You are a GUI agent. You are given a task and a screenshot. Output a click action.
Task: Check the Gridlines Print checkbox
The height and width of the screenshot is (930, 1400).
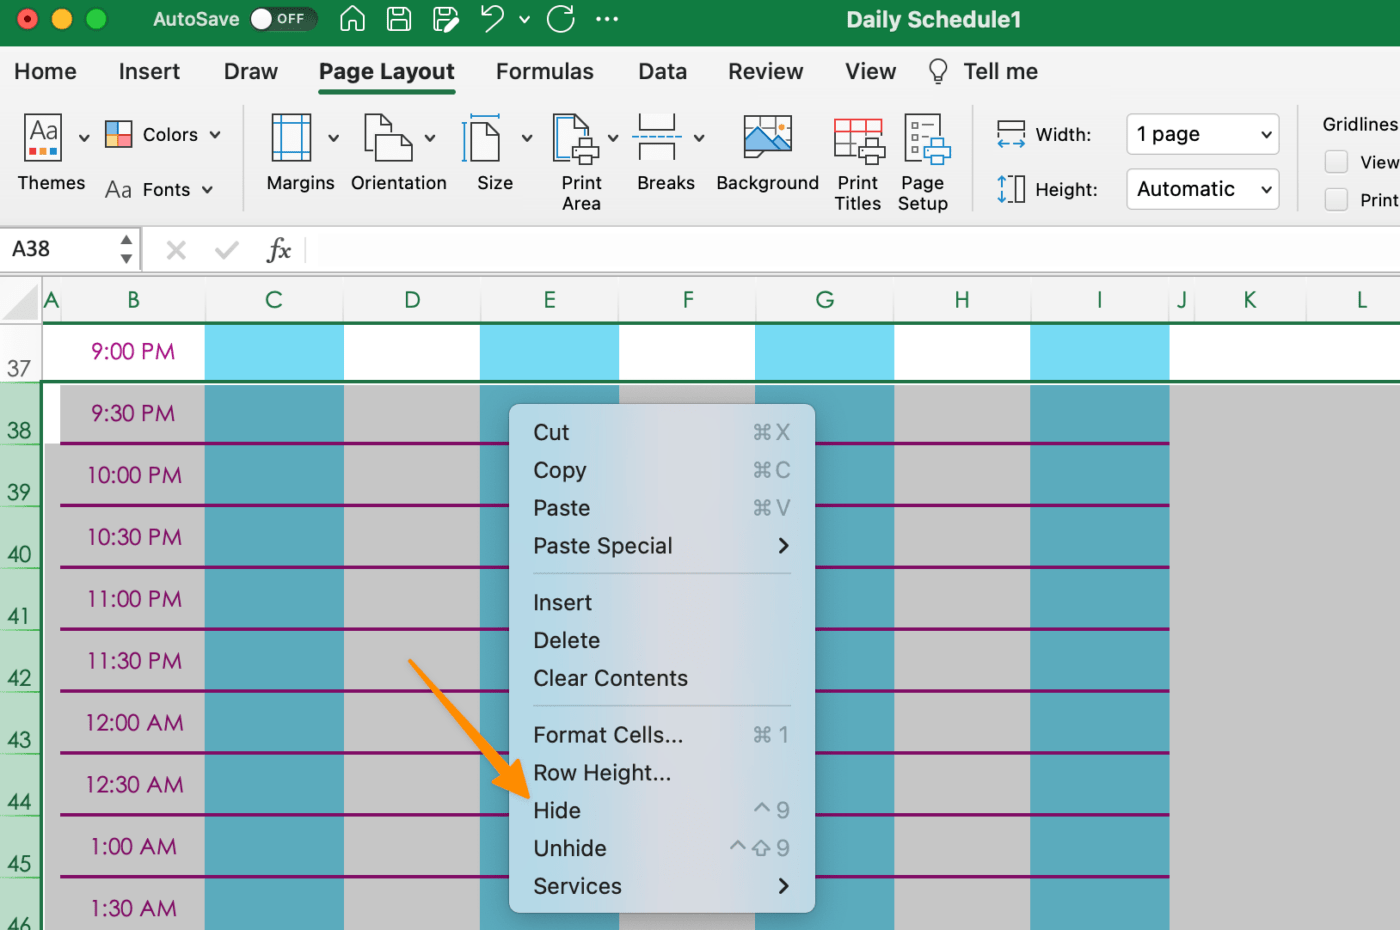click(x=1336, y=200)
